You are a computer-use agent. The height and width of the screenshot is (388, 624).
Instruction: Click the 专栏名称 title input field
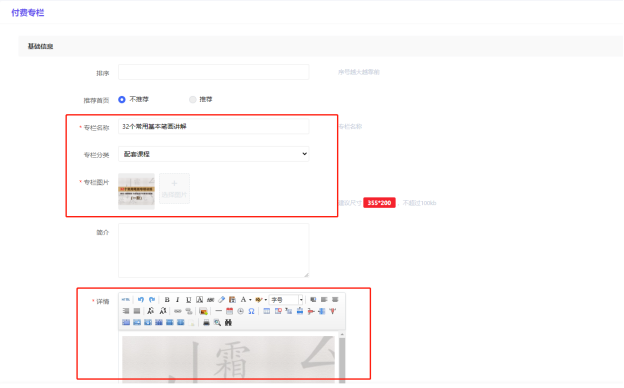[x=214, y=127]
